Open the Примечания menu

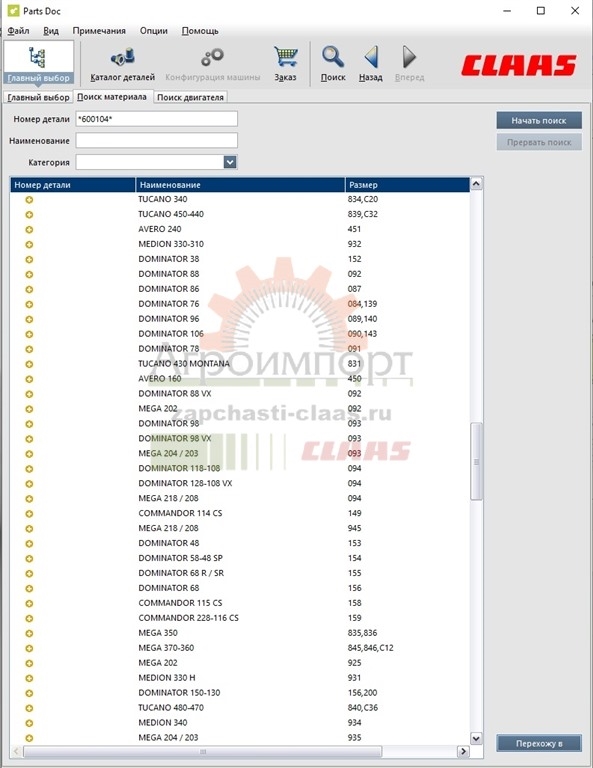[x=99, y=31]
